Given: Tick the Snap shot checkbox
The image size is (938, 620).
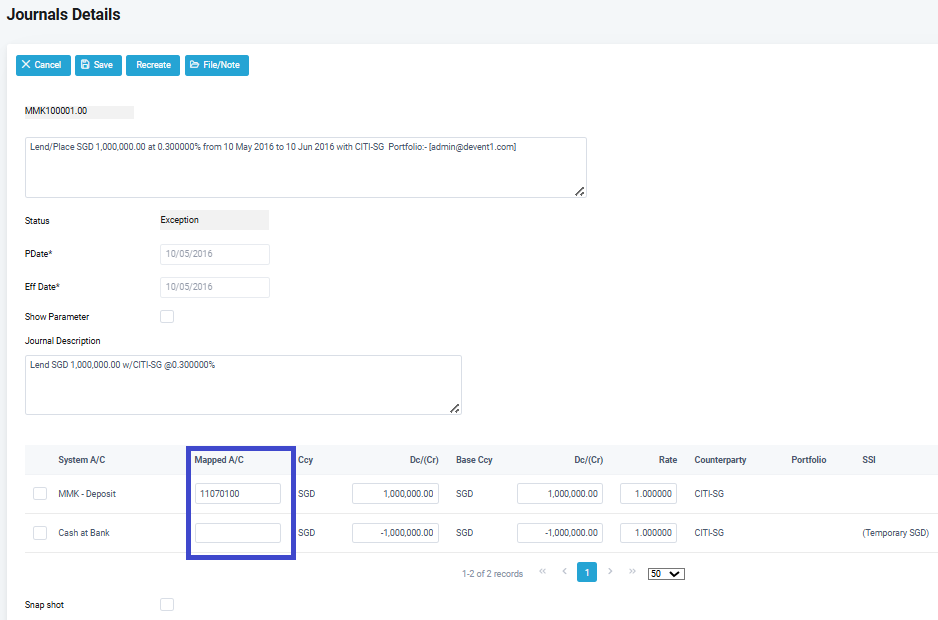Looking at the screenshot, I should [x=167, y=605].
